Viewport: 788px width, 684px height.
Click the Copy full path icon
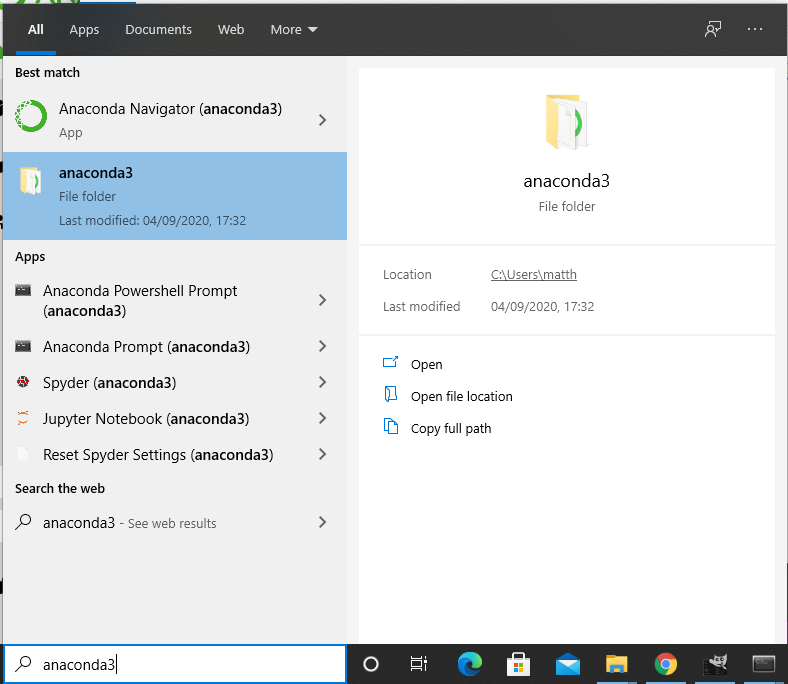coord(390,426)
